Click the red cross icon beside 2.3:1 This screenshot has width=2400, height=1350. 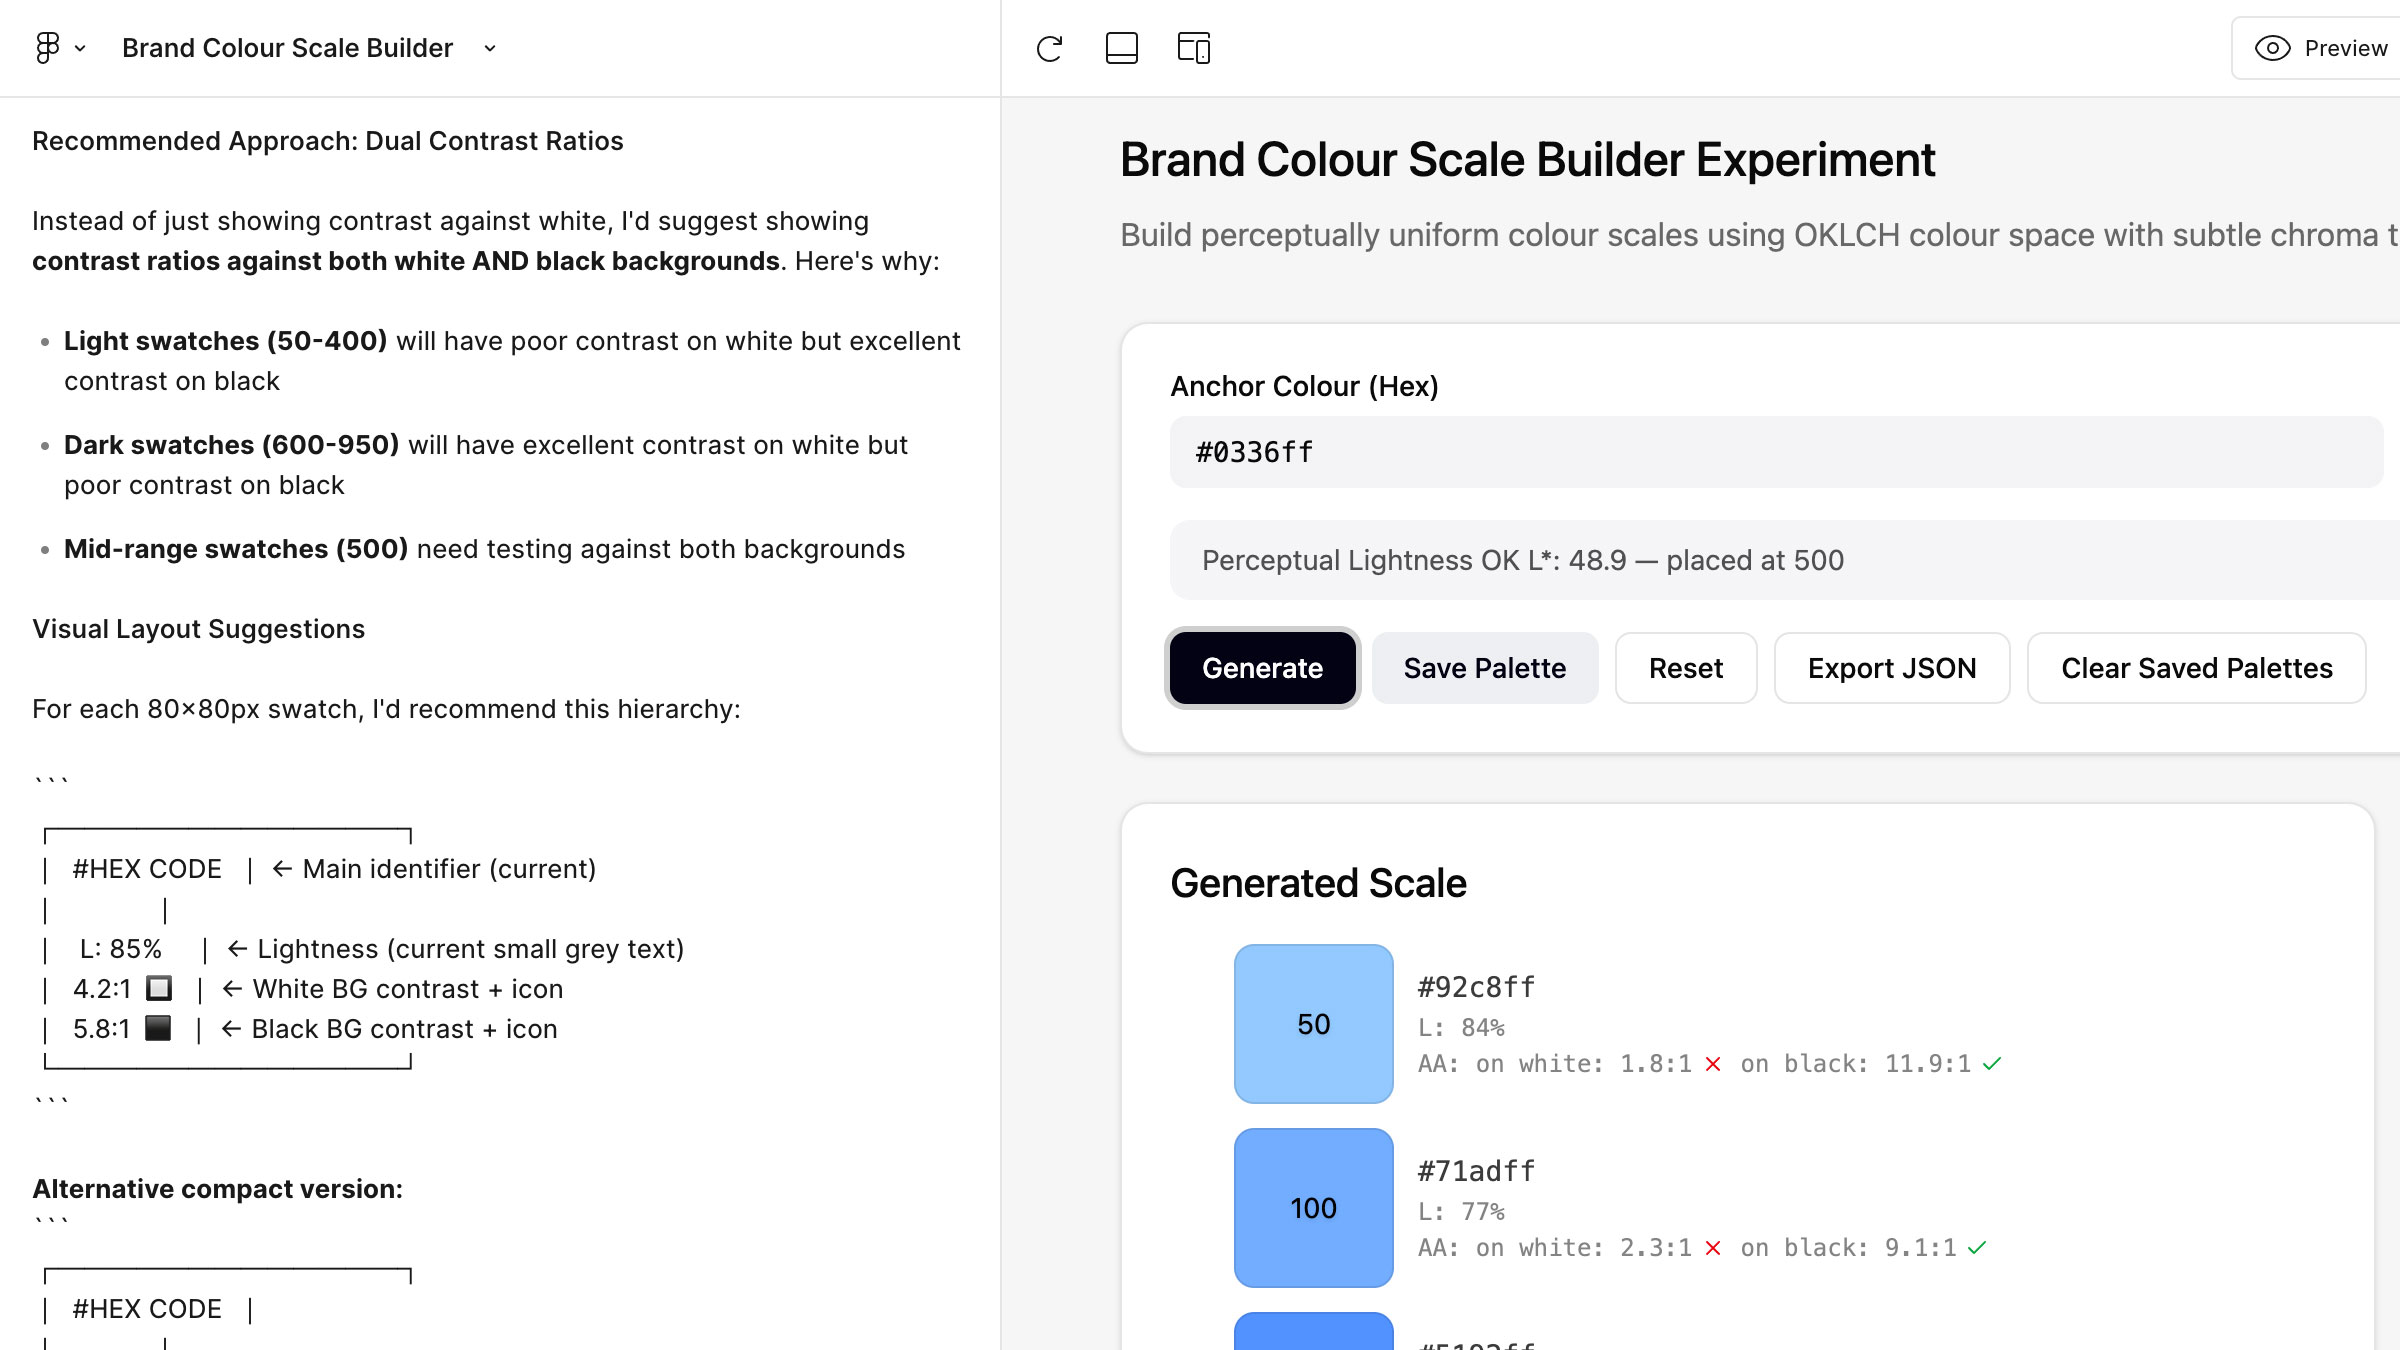pos(1713,1248)
